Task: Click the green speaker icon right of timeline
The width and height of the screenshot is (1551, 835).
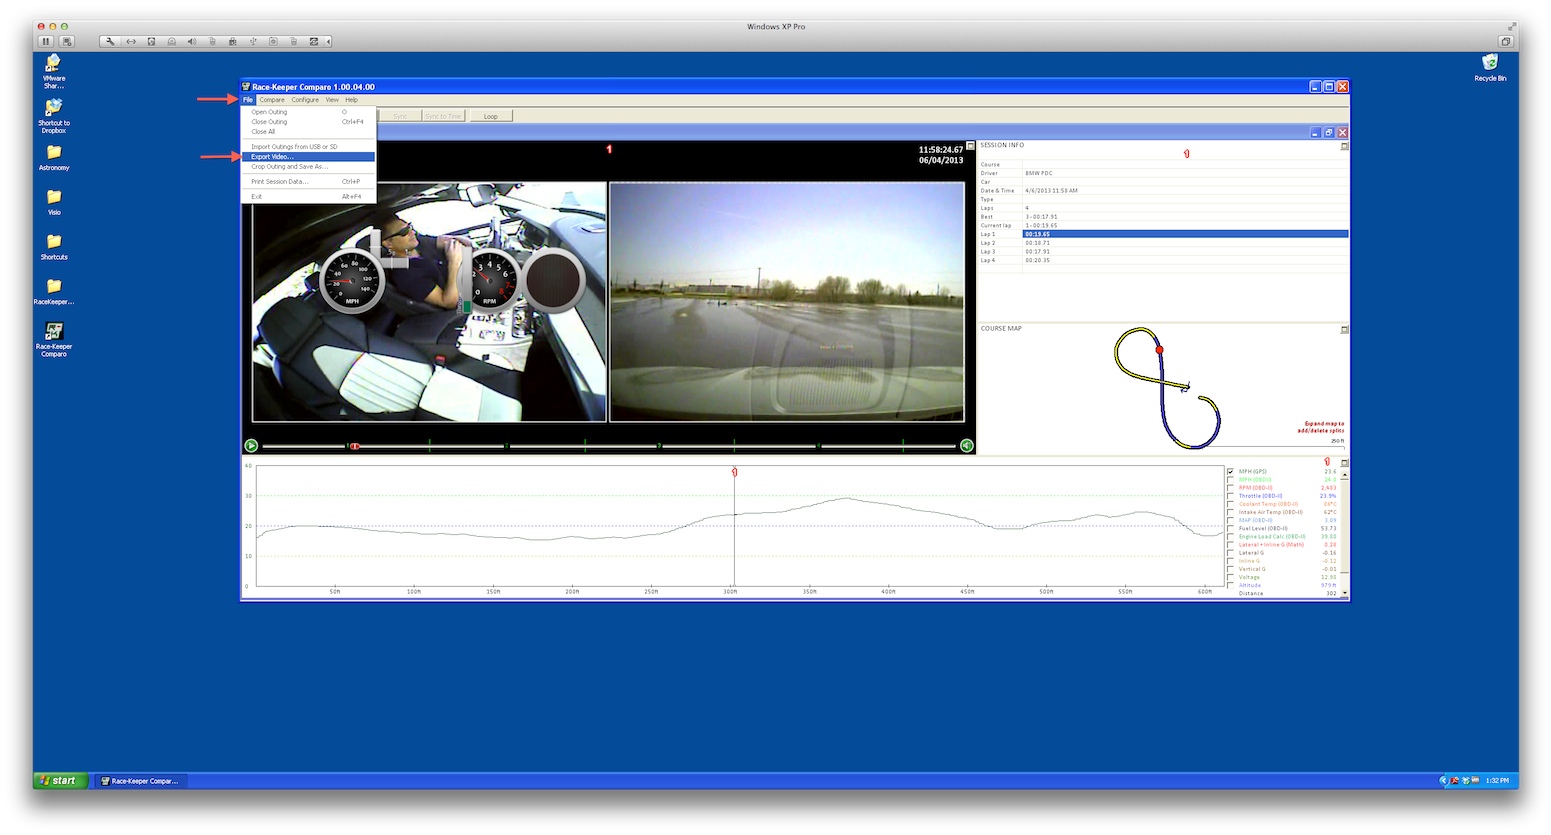Action: tap(967, 446)
